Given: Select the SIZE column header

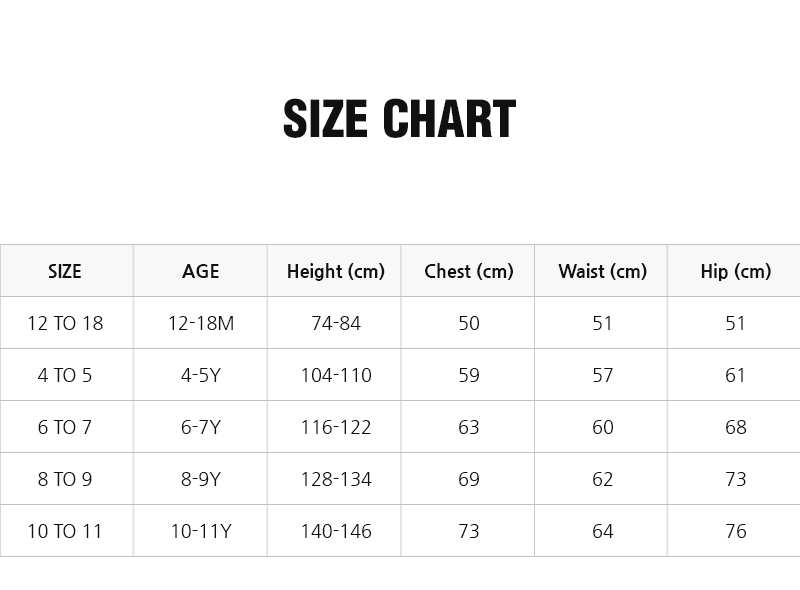Looking at the screenshot, I should (x=65, y=271).
